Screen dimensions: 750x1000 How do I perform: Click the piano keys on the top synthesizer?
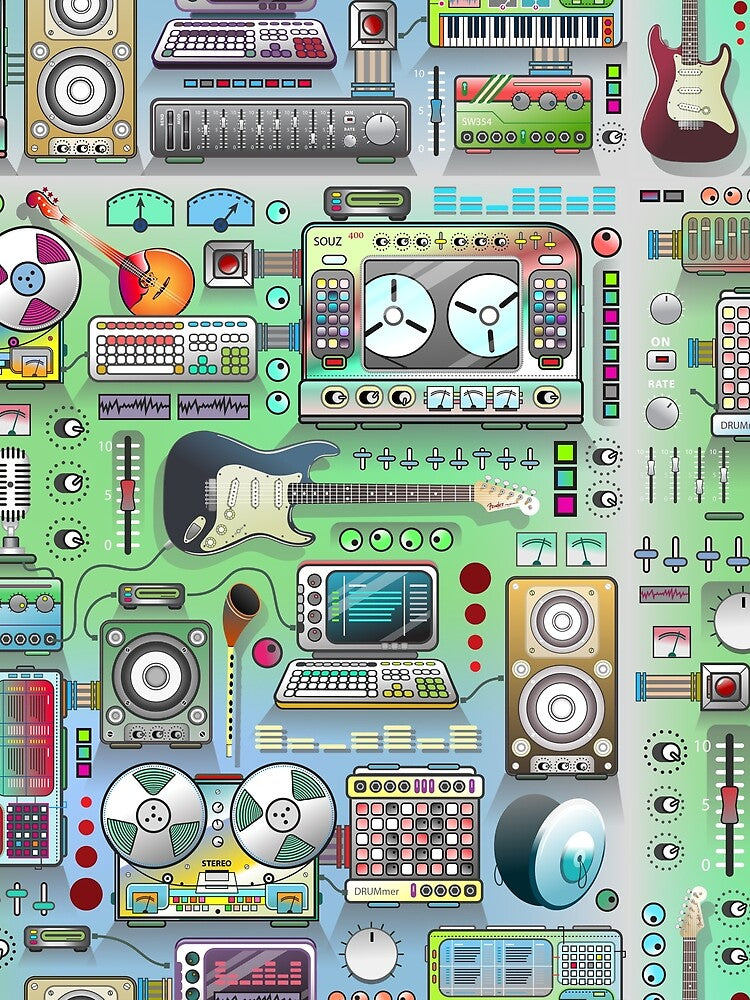click(x=520, y=30)
